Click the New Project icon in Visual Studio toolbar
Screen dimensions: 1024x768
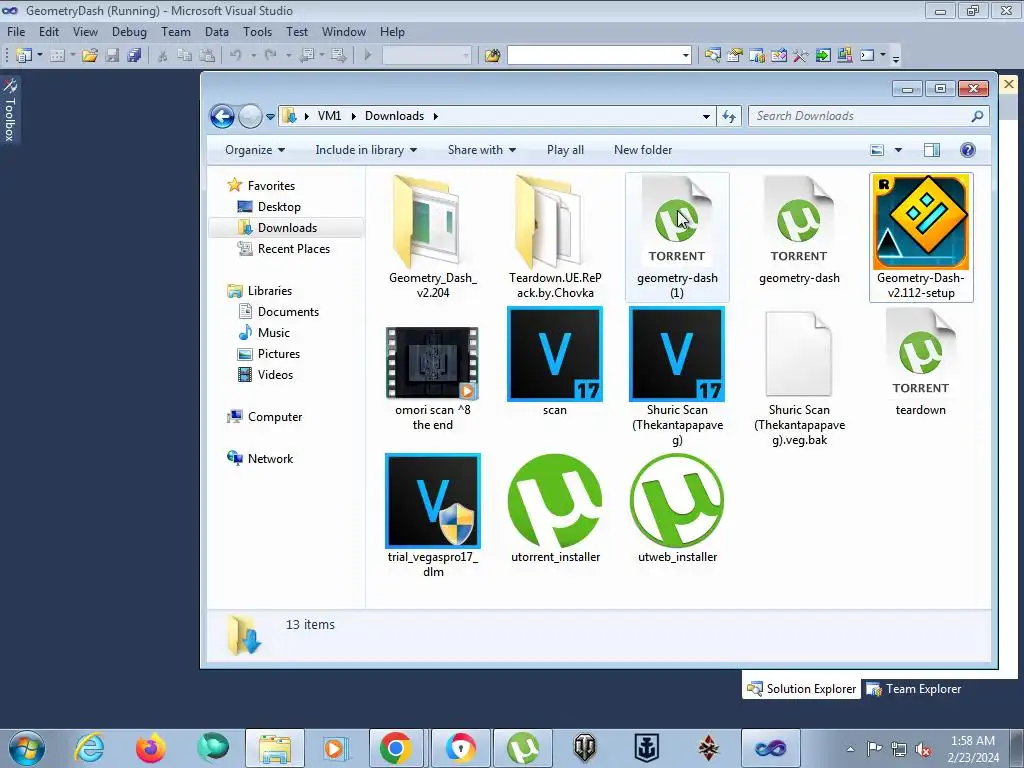click(x=24, y=56)
